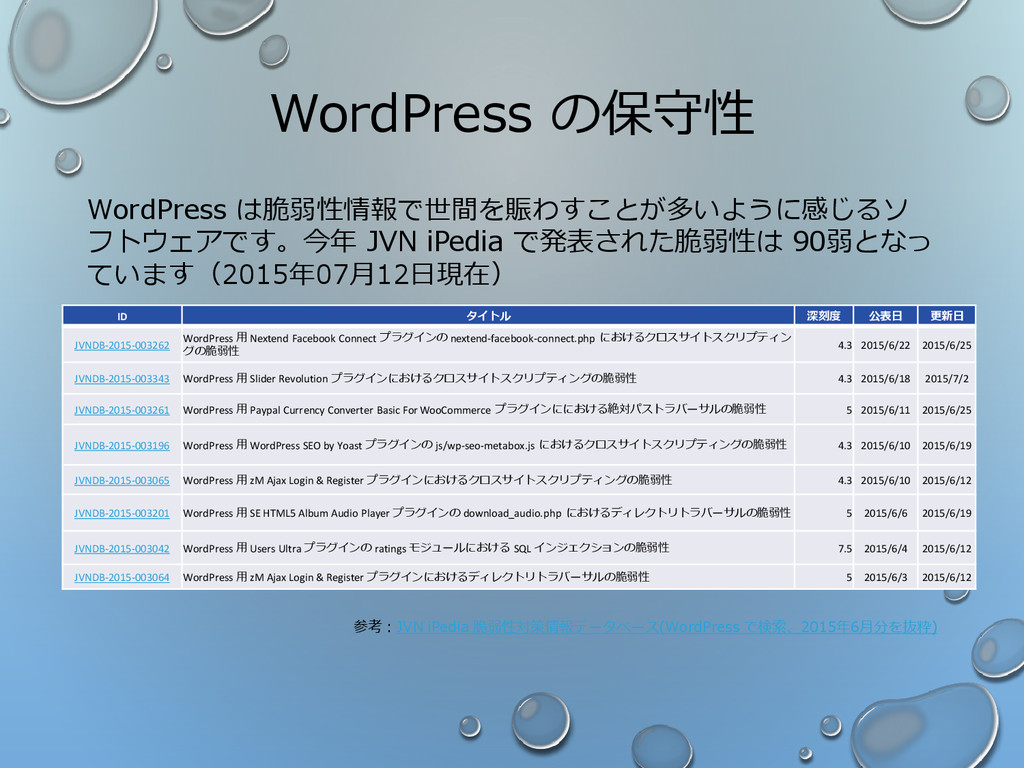Select the Users Ultra SQL injection title
Image resolution: width=1024 pixels, height=768 pixels.
click(426, 548)
